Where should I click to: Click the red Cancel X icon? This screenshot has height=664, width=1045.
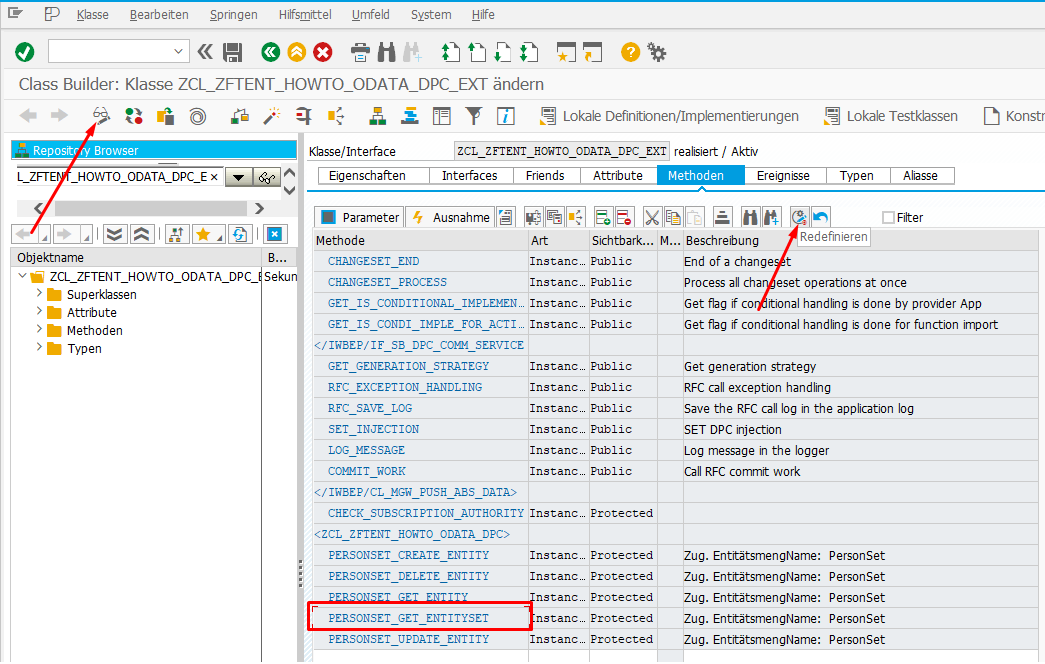[x=323, y=52]
